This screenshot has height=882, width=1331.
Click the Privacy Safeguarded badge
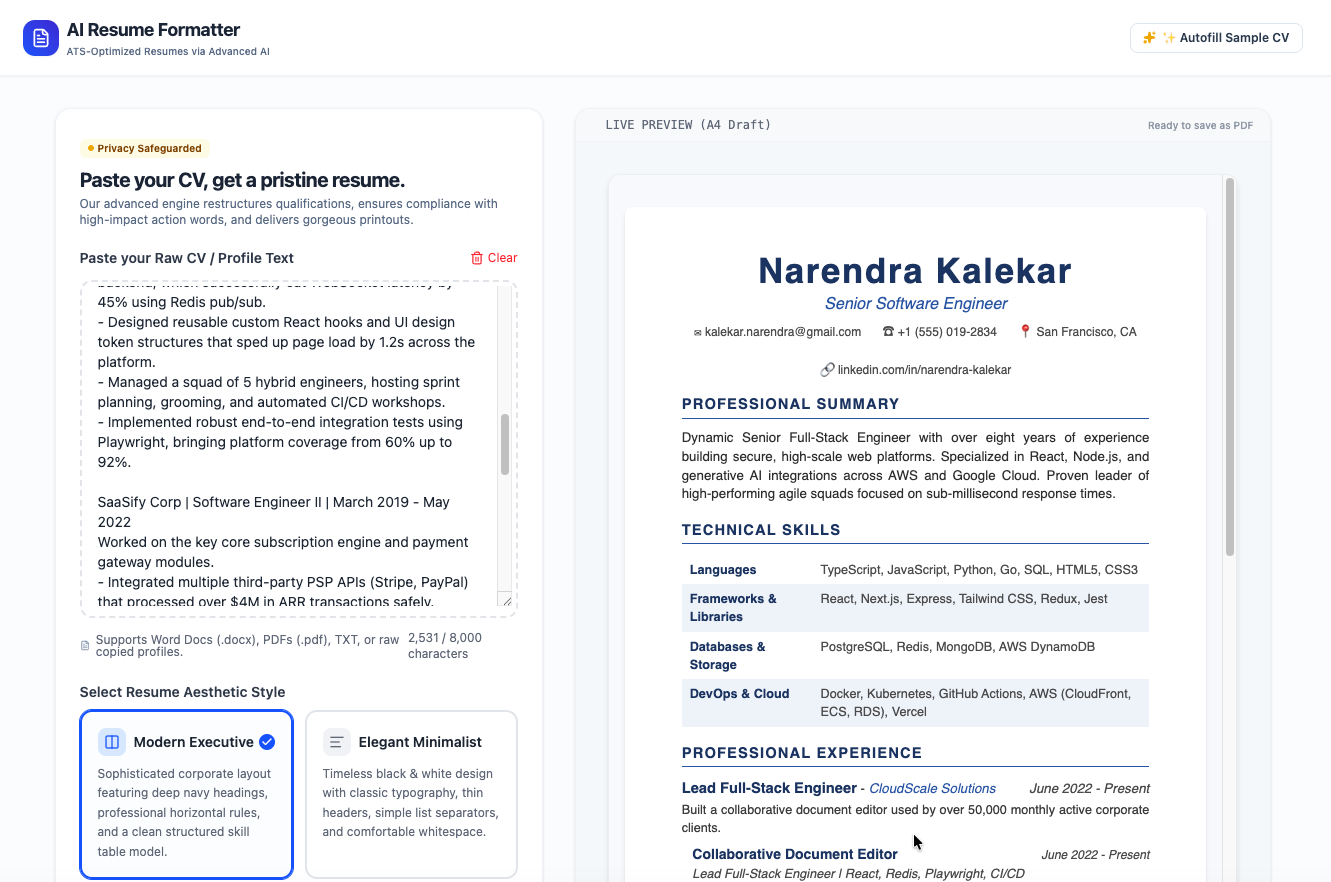pyautogui.click(x=145, y=148)
